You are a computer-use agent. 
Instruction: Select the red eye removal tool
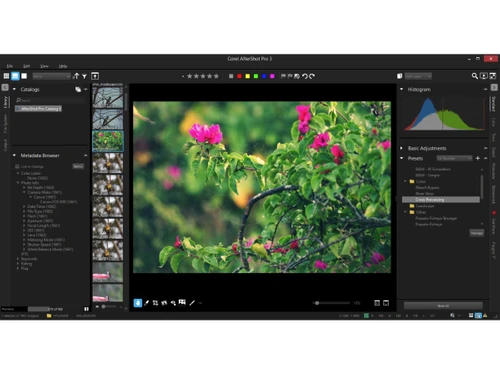[x=173, y=303]
